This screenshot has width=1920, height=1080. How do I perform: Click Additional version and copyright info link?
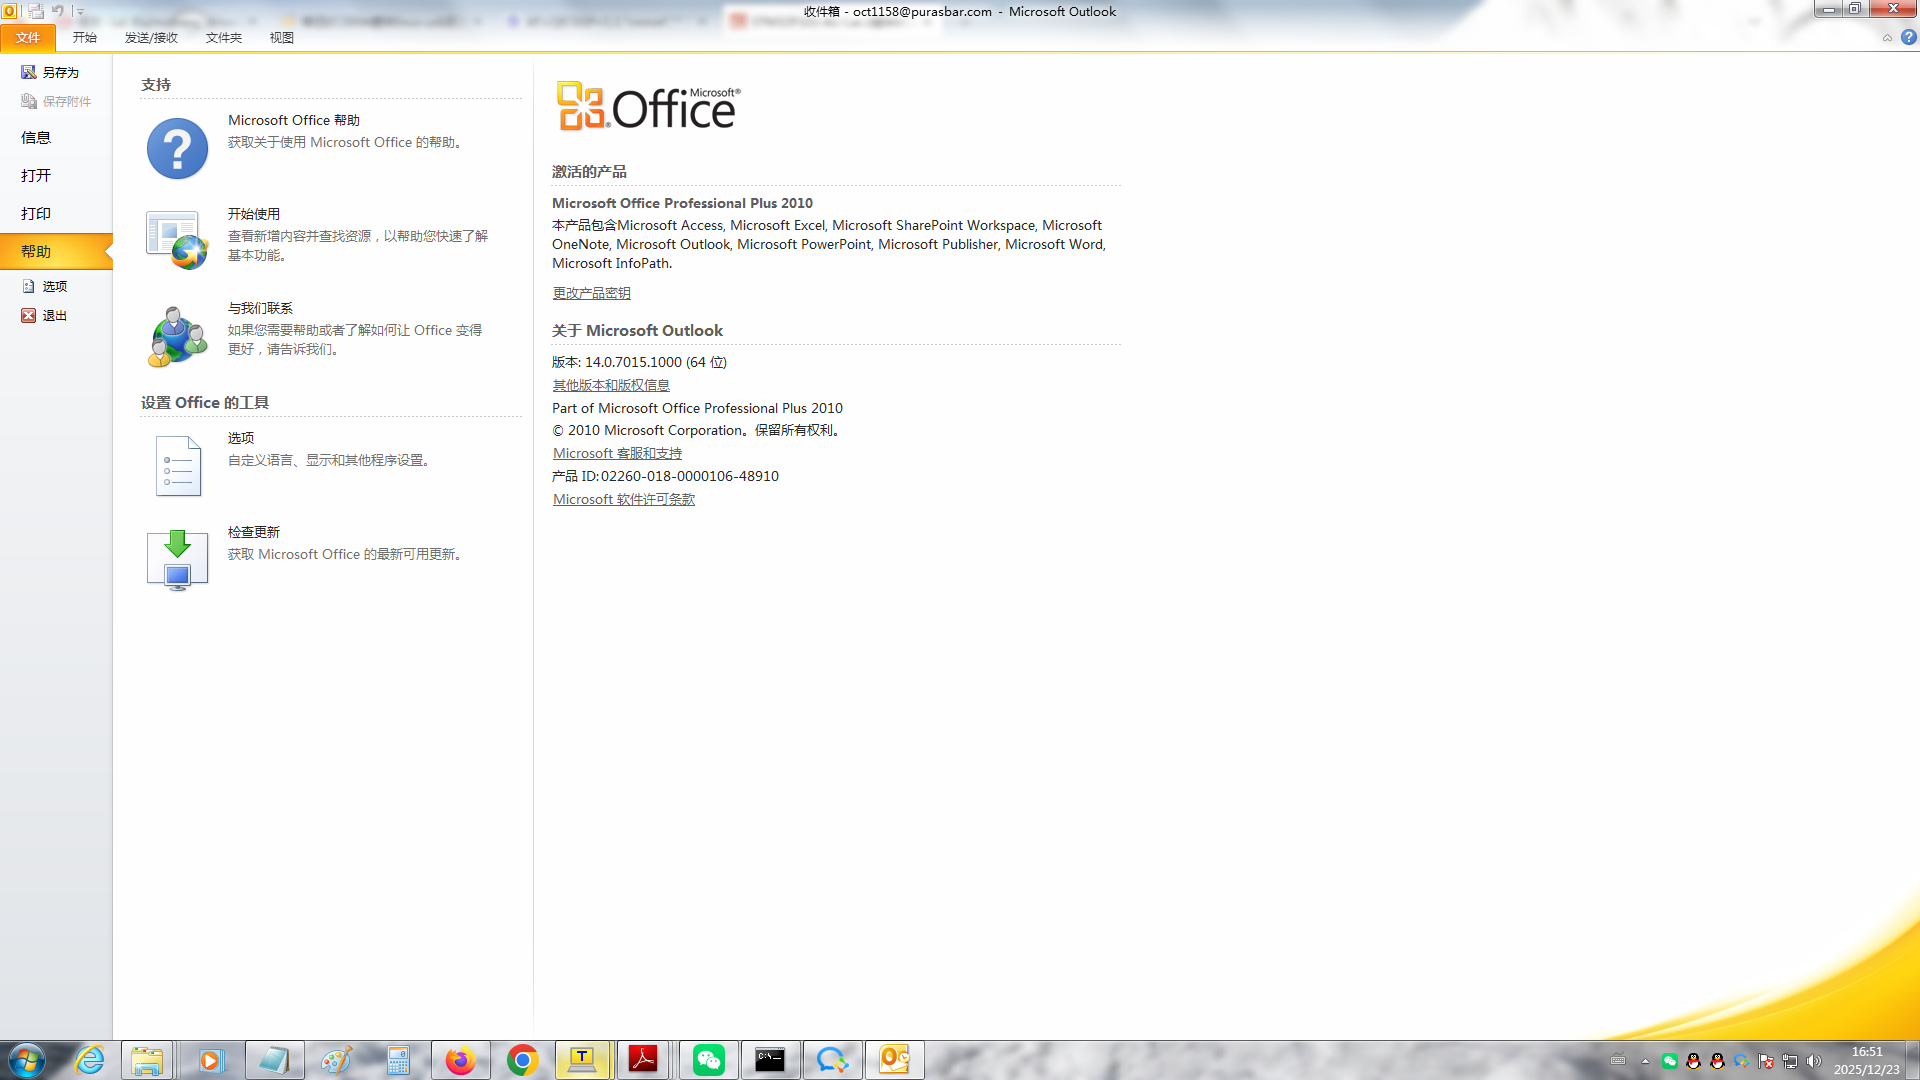point(610,385)
